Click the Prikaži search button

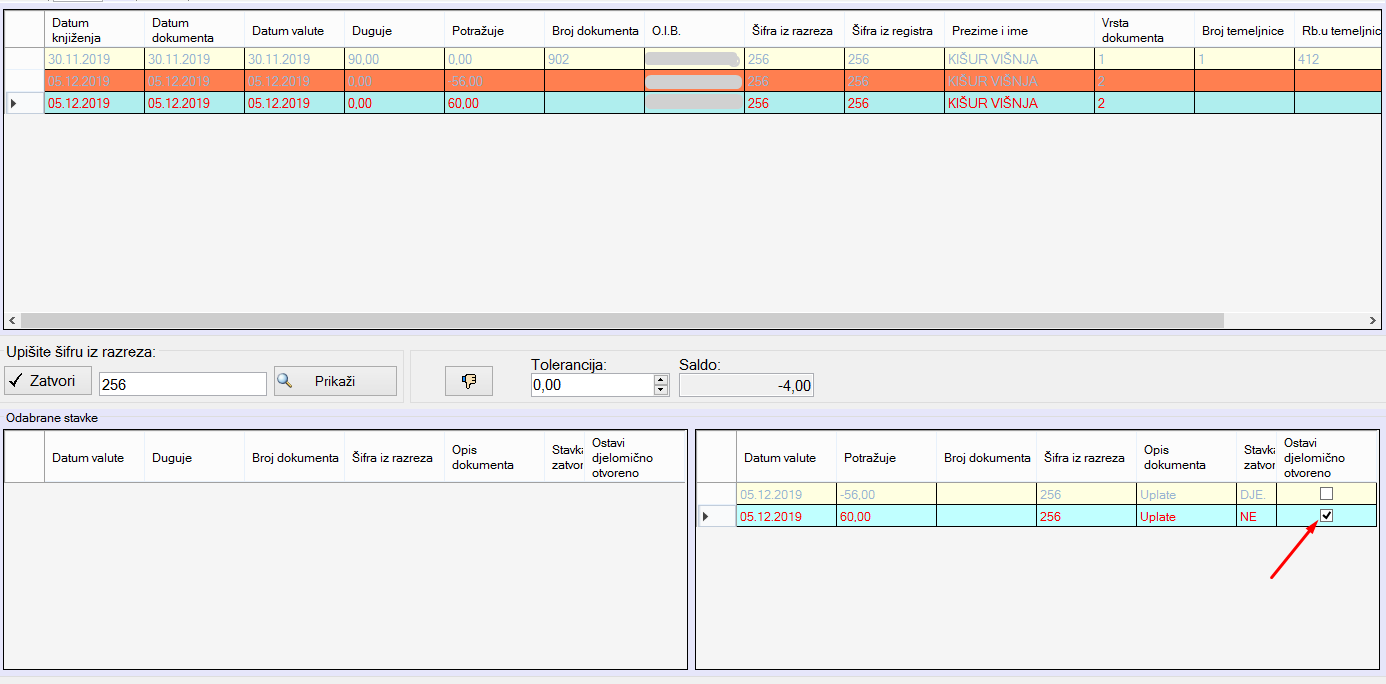point(335,381)
